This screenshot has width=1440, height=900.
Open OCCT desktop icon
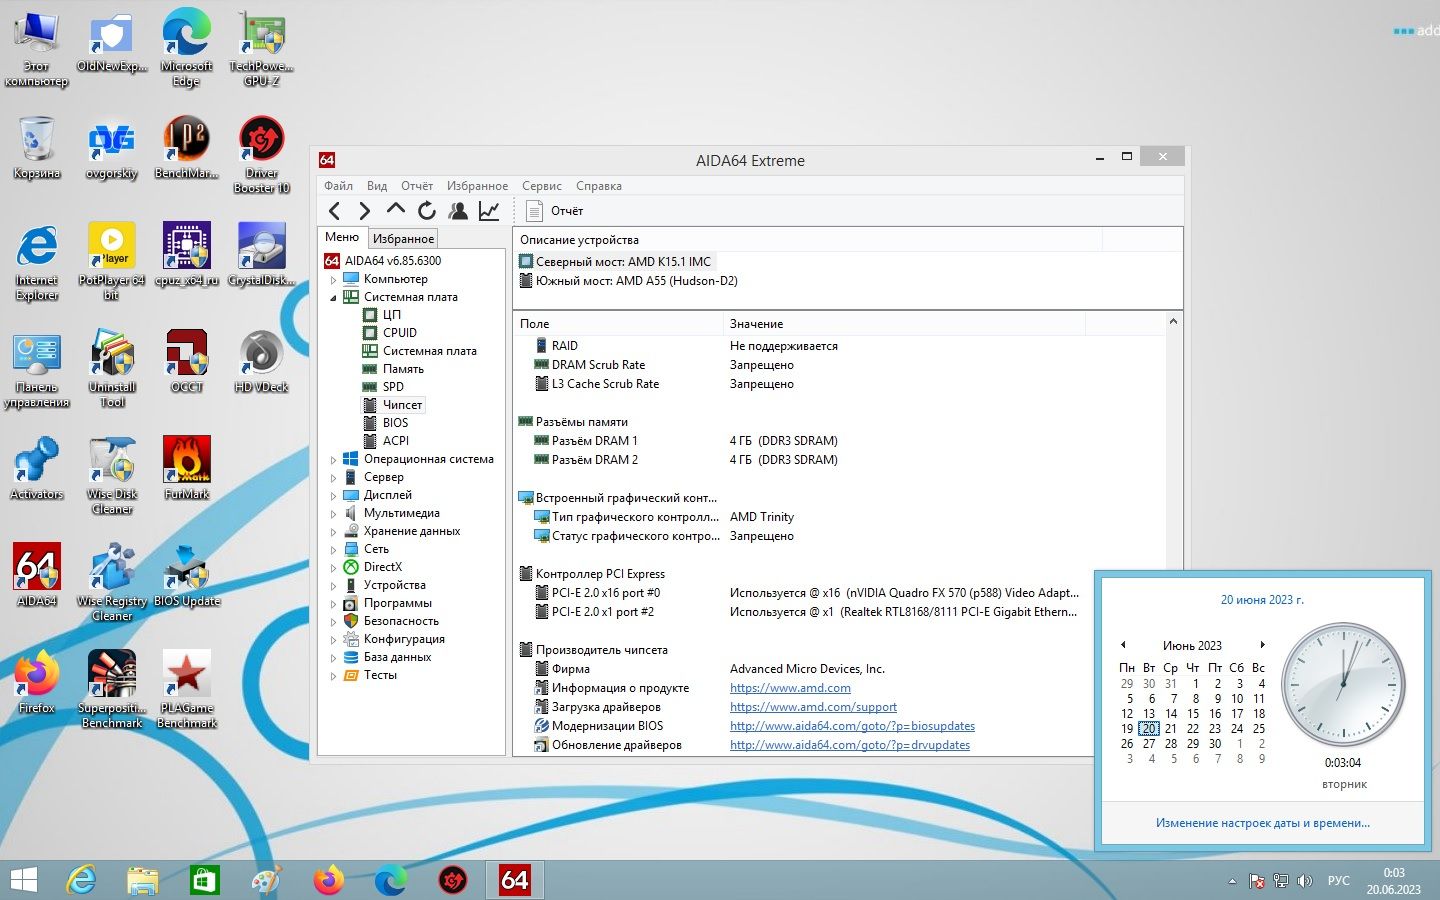click(x=187, y=360)
